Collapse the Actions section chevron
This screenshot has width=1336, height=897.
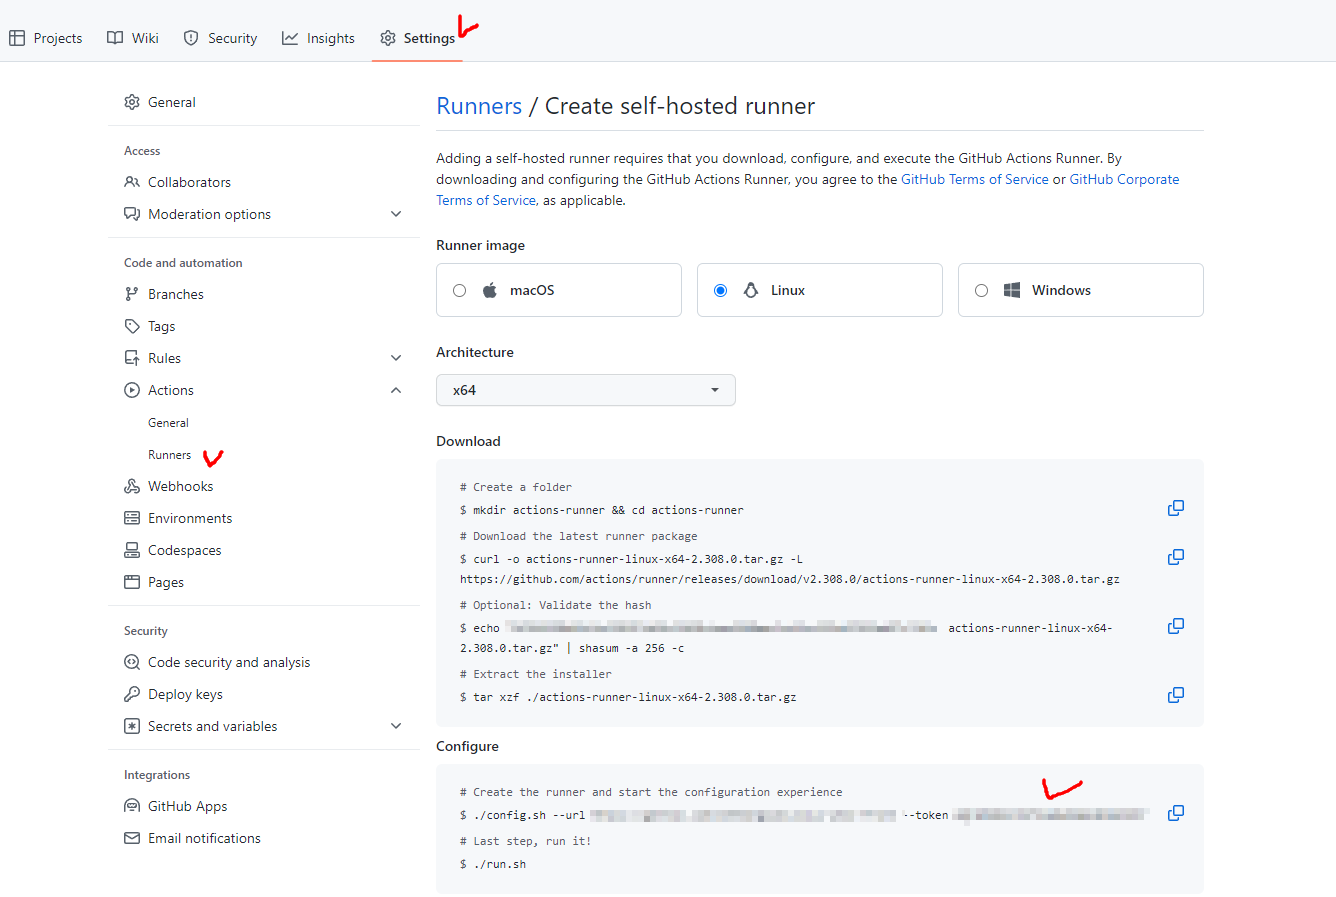point(396,390)
